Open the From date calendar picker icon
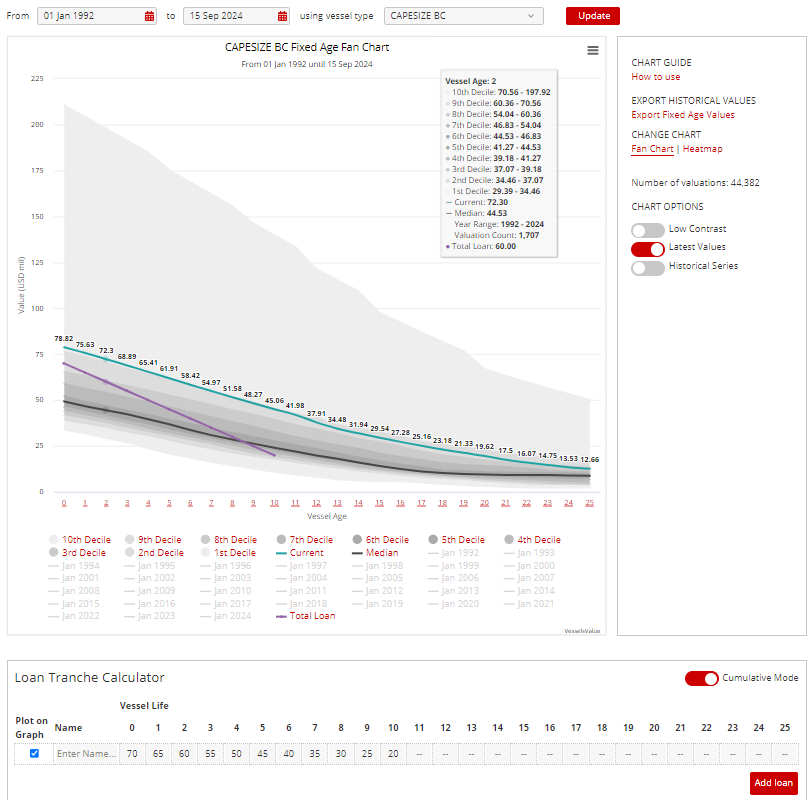 click(x=150, y=16)
